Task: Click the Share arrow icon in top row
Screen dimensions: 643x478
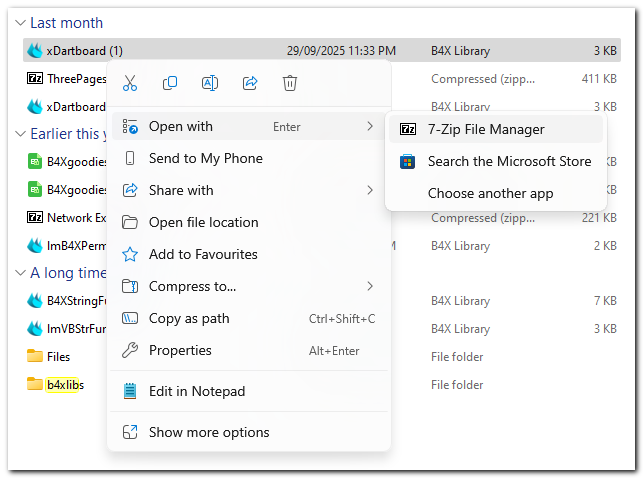Action: pyautogui.click(x=250, y=83)
